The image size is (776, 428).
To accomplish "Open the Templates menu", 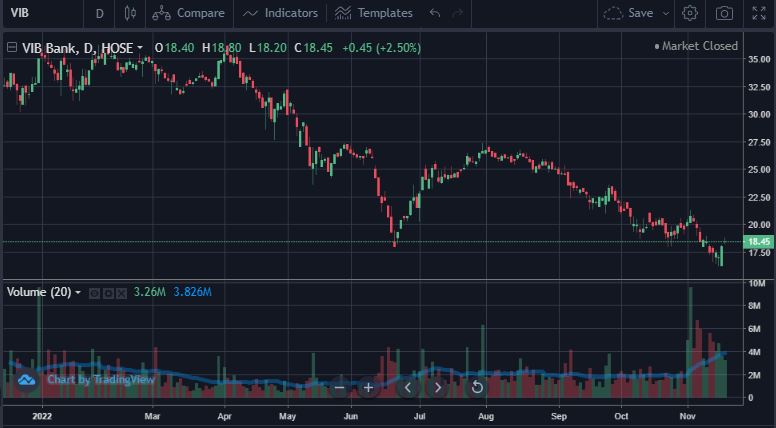I will point(373,13).
